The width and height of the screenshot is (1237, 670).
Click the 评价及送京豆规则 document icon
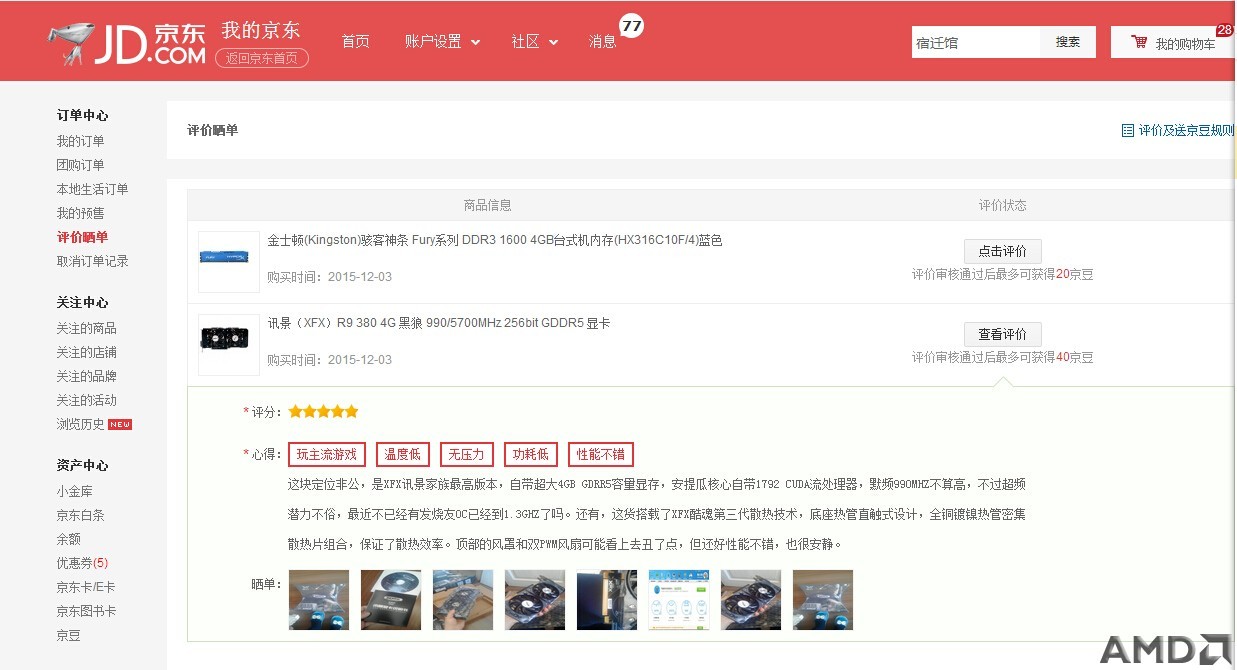pyautogui.click(x=1128, y=130)
